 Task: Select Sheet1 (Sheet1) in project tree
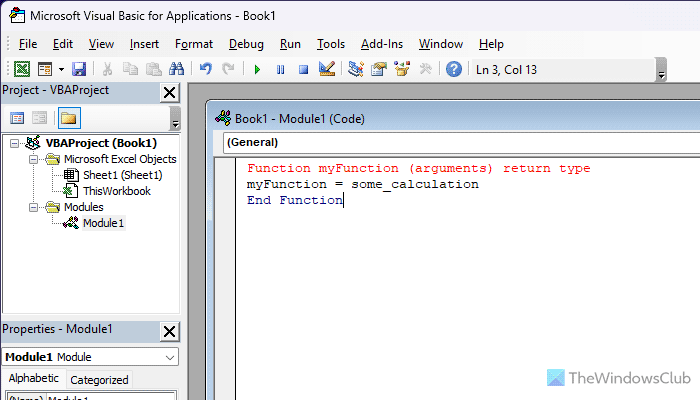click(123, 175)
